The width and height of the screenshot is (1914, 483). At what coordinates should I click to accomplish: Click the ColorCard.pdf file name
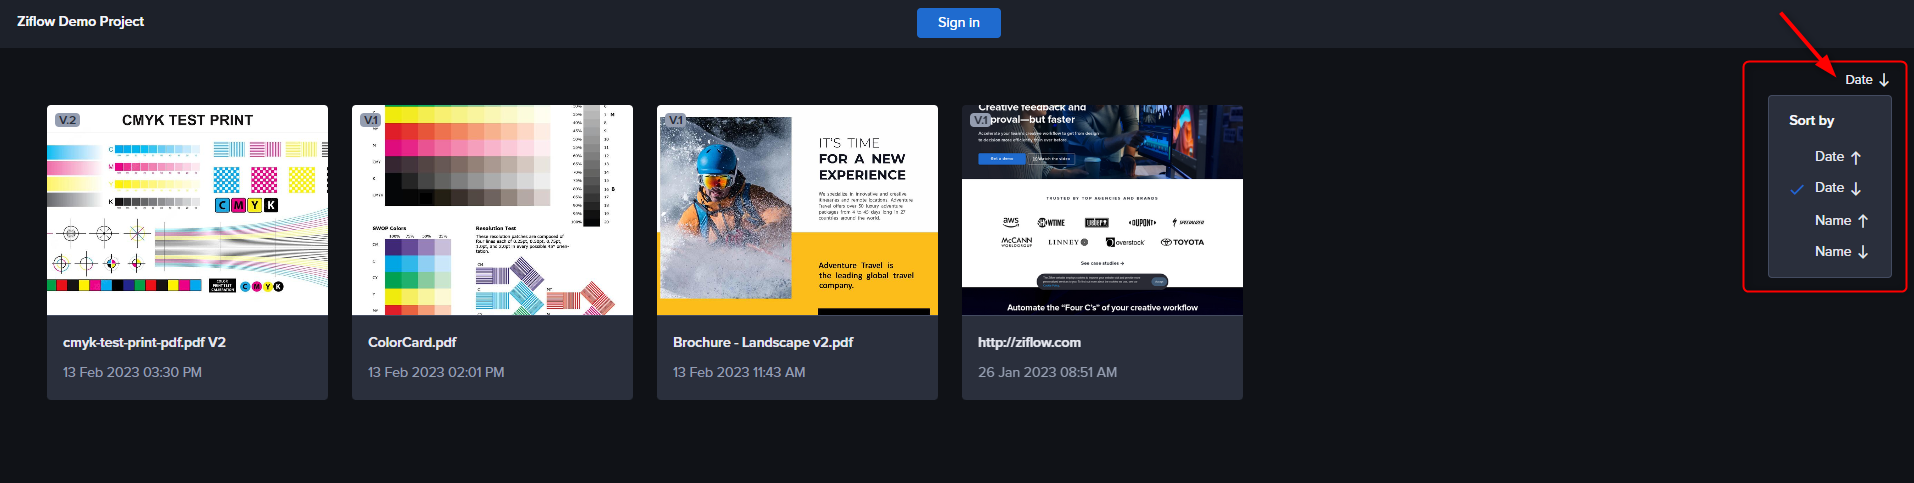(x=412, y=343)
